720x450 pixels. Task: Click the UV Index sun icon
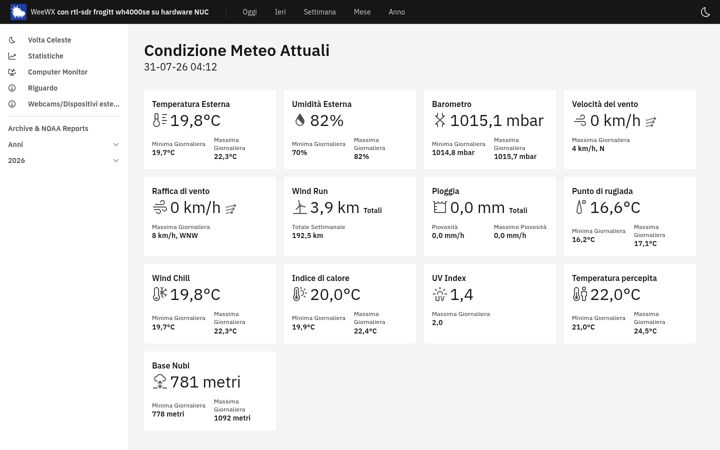(x=439, y=294)
